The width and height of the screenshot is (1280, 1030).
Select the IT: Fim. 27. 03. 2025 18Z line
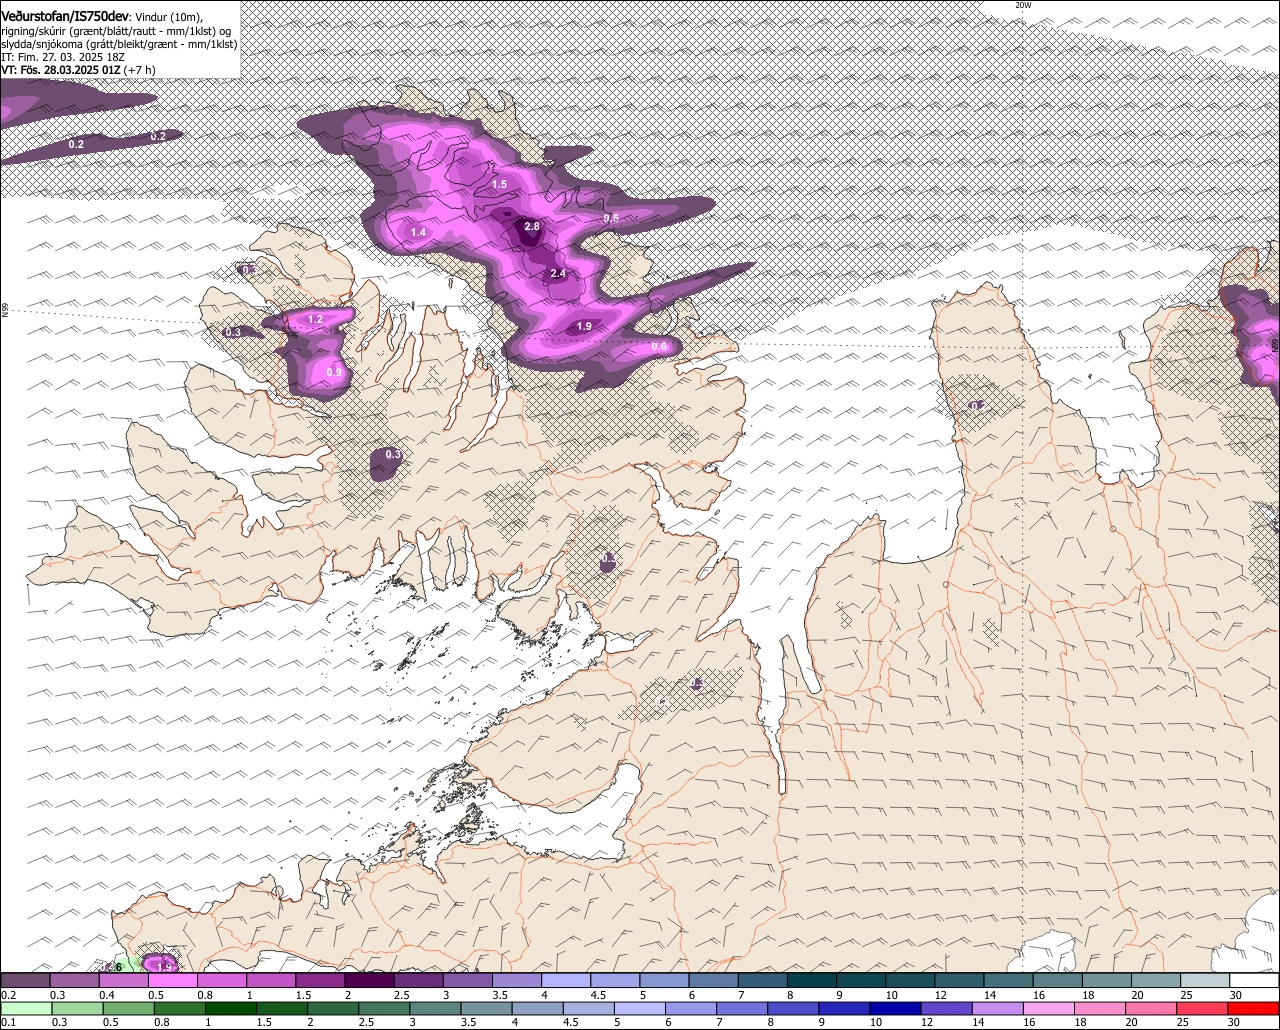(x=64, y=57)
